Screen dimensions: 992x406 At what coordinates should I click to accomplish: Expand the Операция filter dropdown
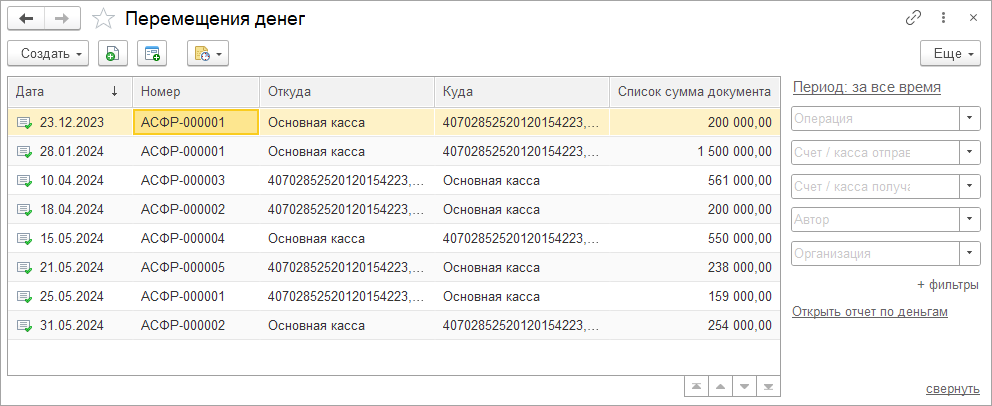point(969,118)
